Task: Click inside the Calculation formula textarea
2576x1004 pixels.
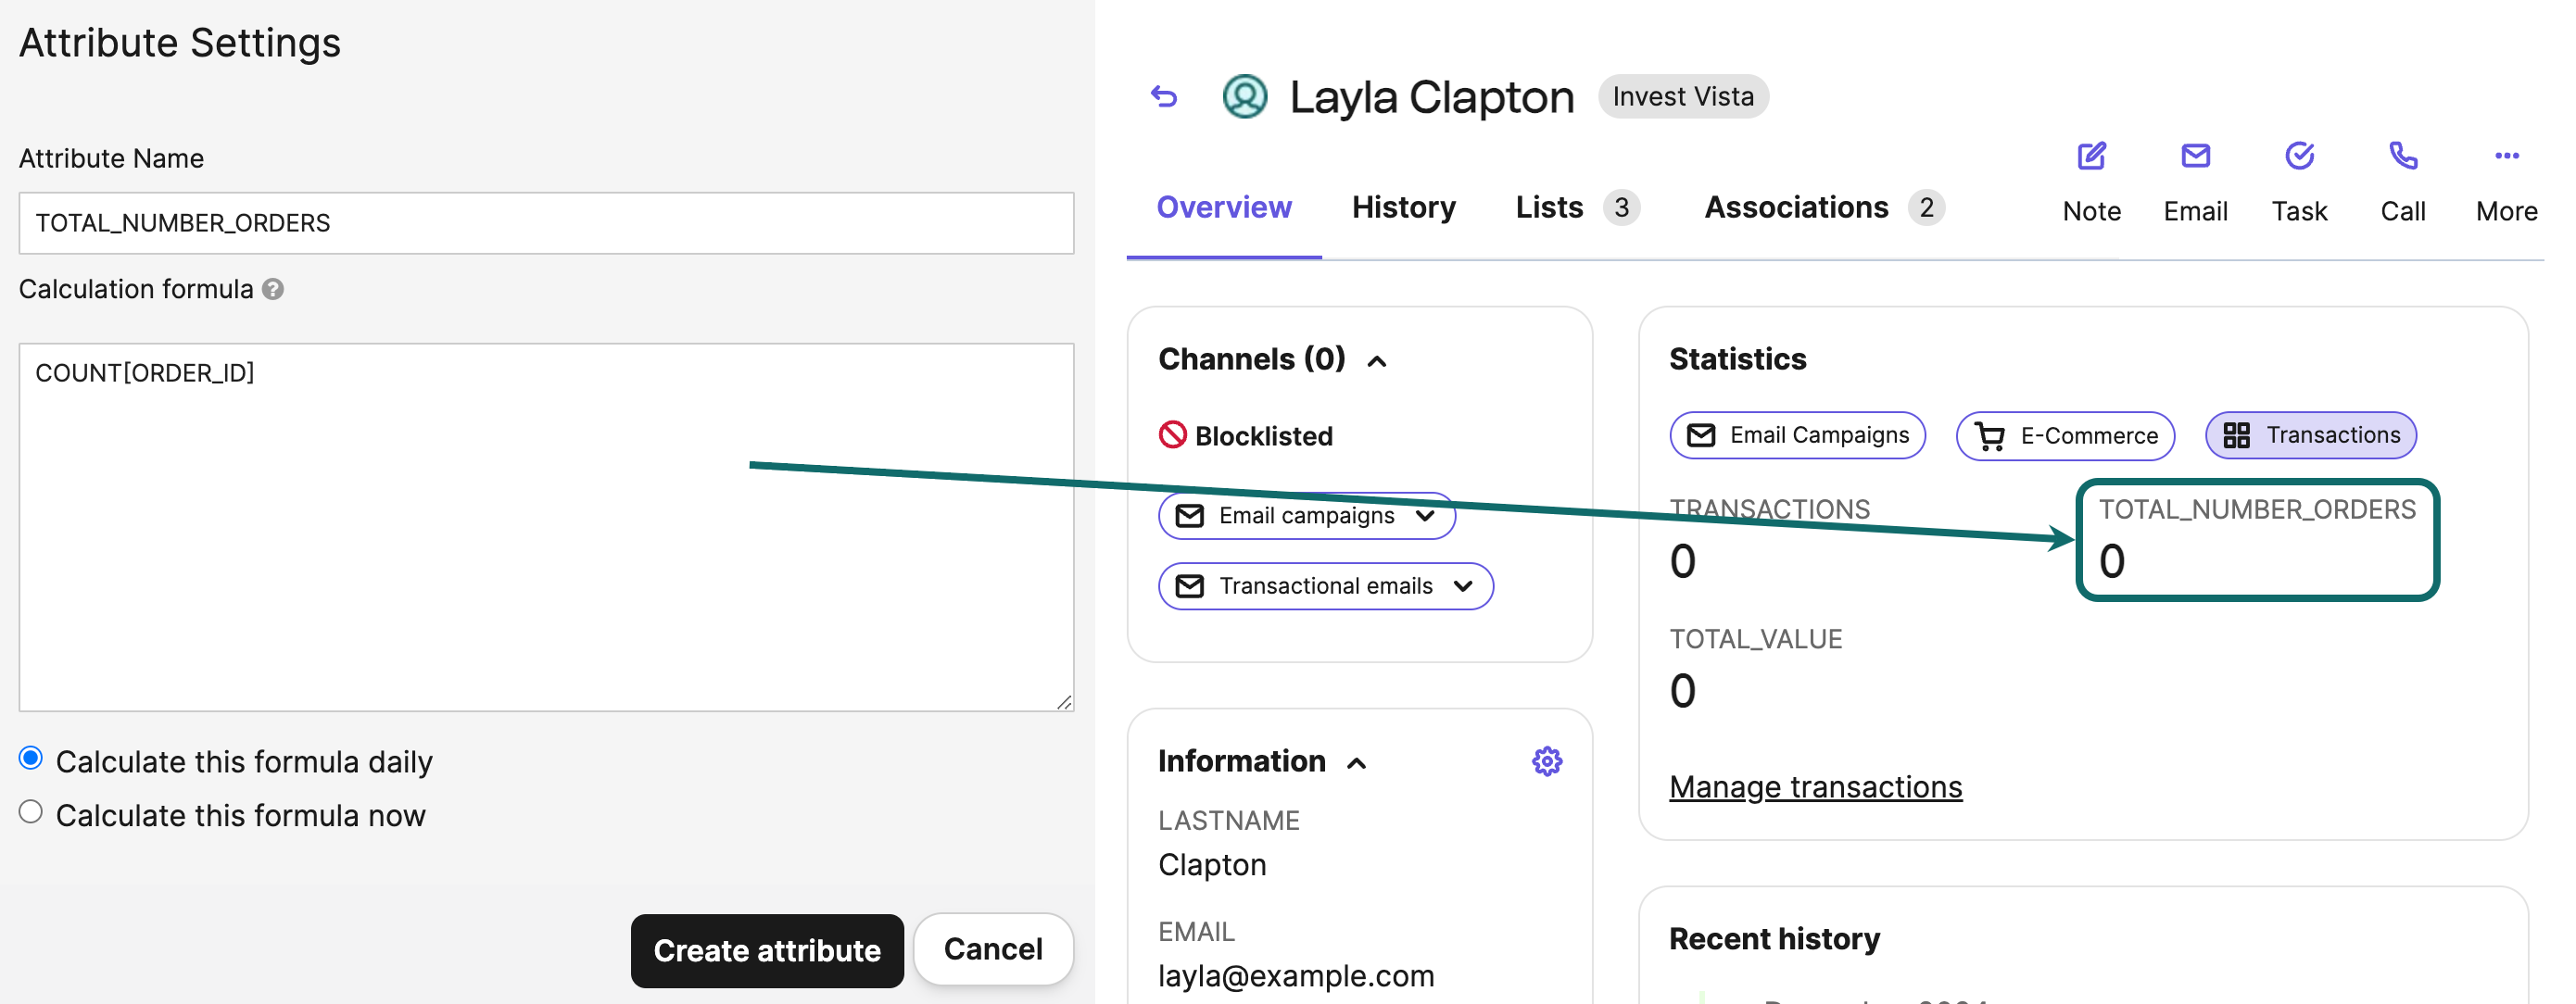Action: [x=546, y=527]
